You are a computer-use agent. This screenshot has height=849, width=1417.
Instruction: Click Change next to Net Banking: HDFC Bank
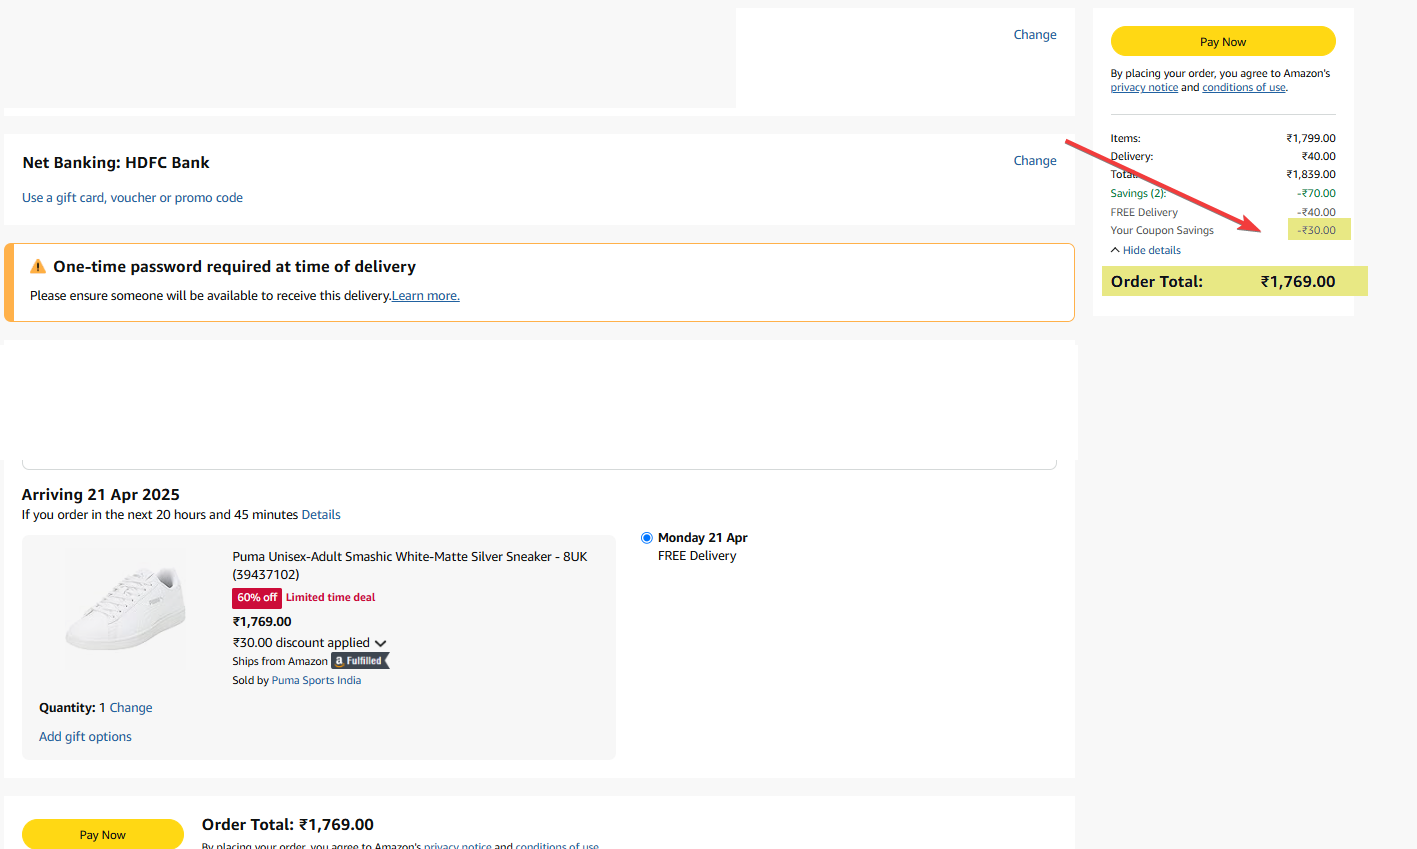(x=1035, y=160)
